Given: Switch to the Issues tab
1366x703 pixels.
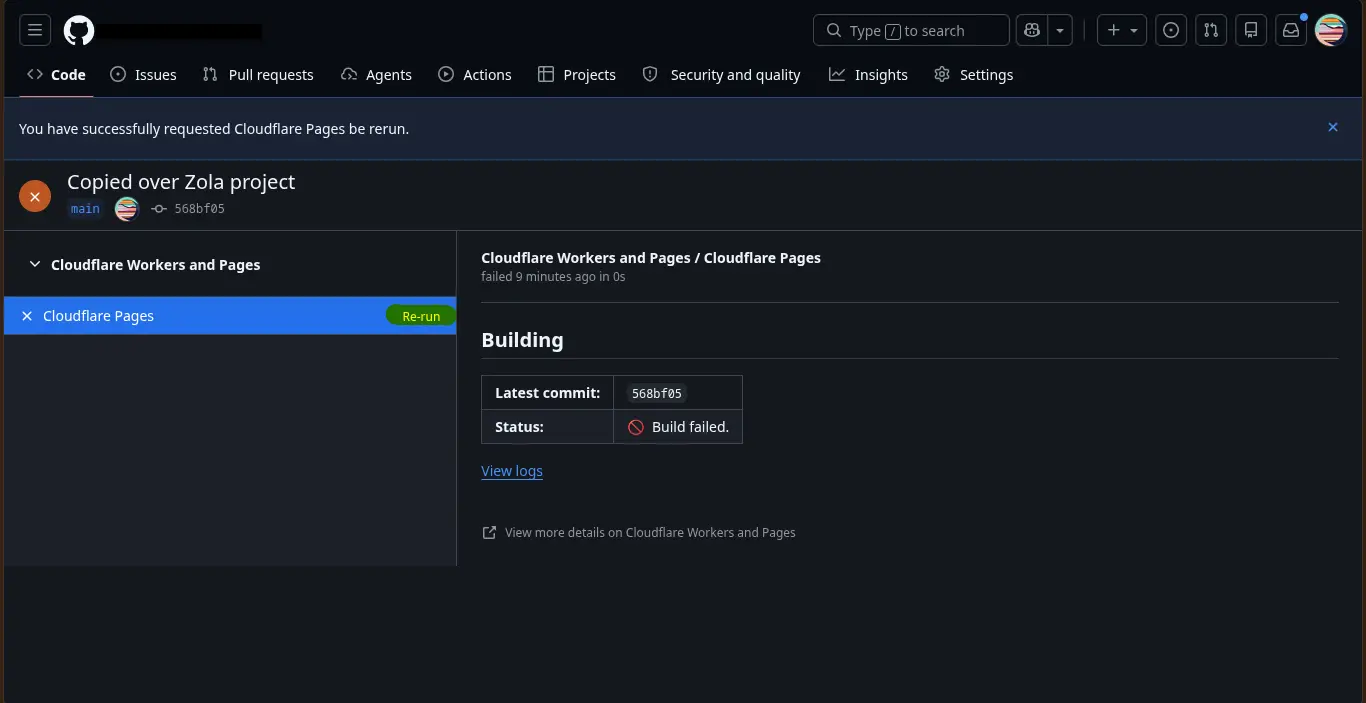Looking at the screenshot, I should (x=143, y=75).
